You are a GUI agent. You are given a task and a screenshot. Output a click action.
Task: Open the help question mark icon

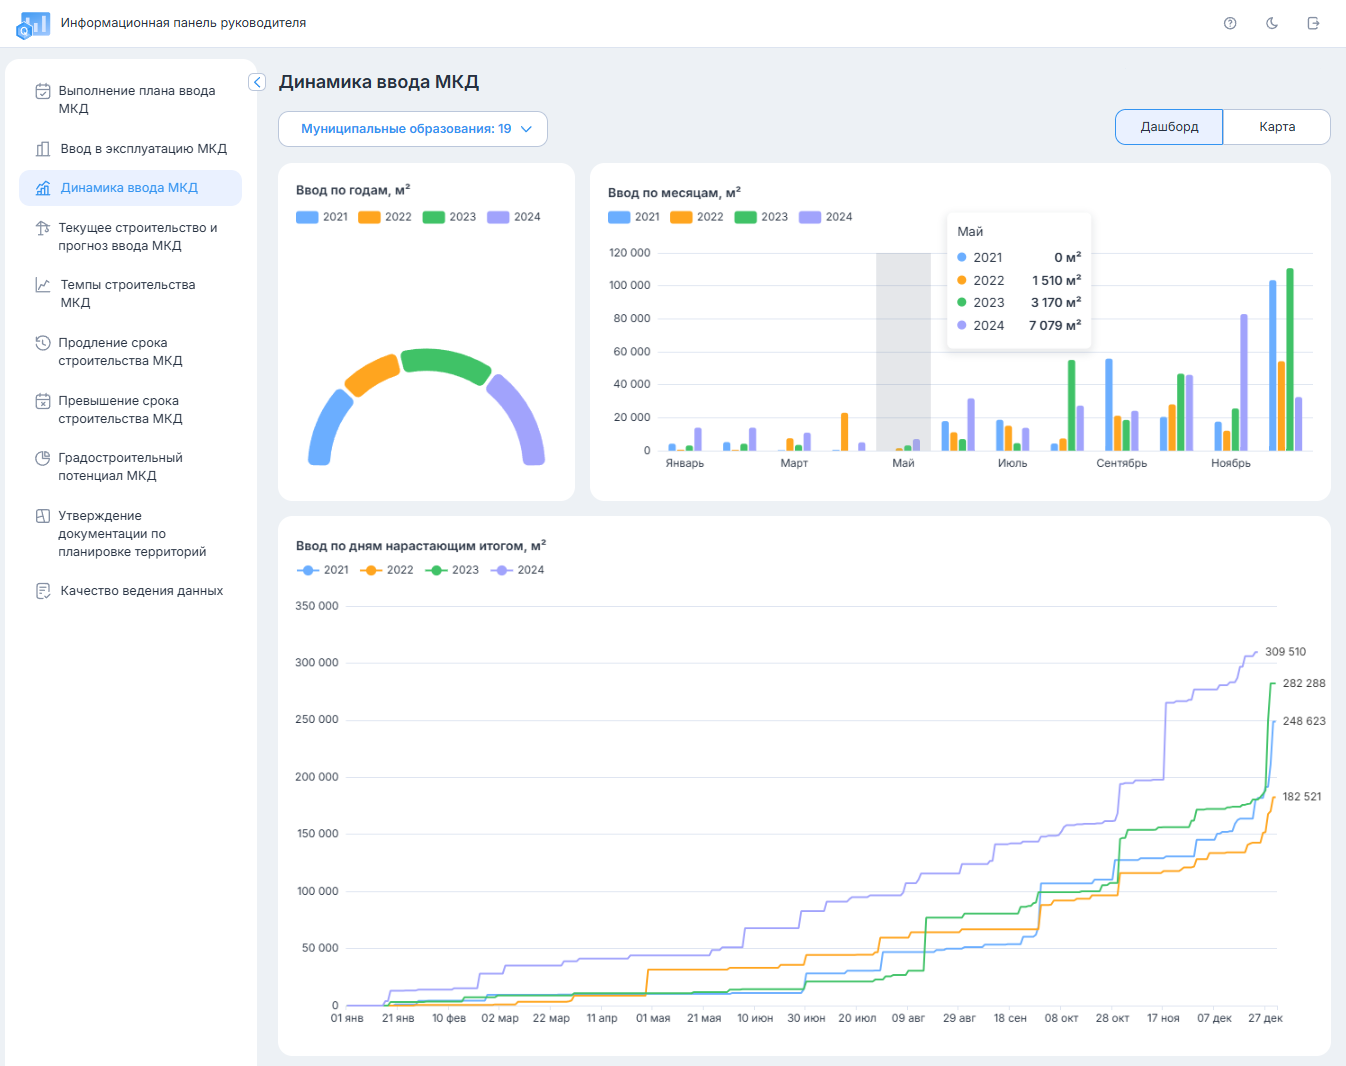pyautogui.click(x=1230, y=23)
